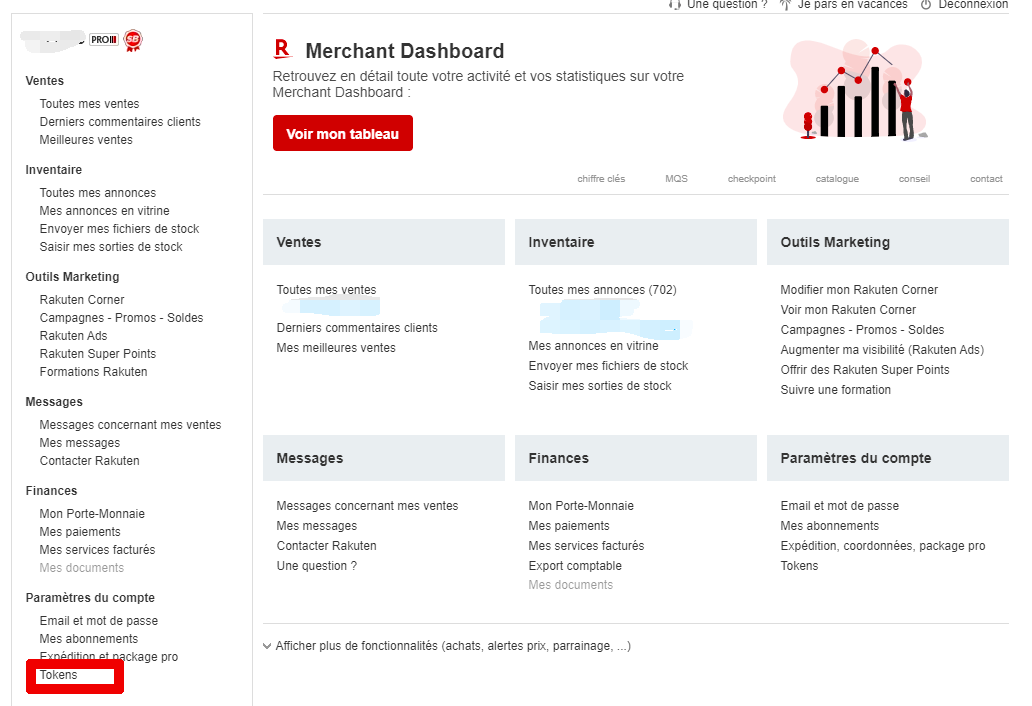
Task: Select Formations Rakuten in the sidebar
Action: pyautogui.click(x=93, y=372)
